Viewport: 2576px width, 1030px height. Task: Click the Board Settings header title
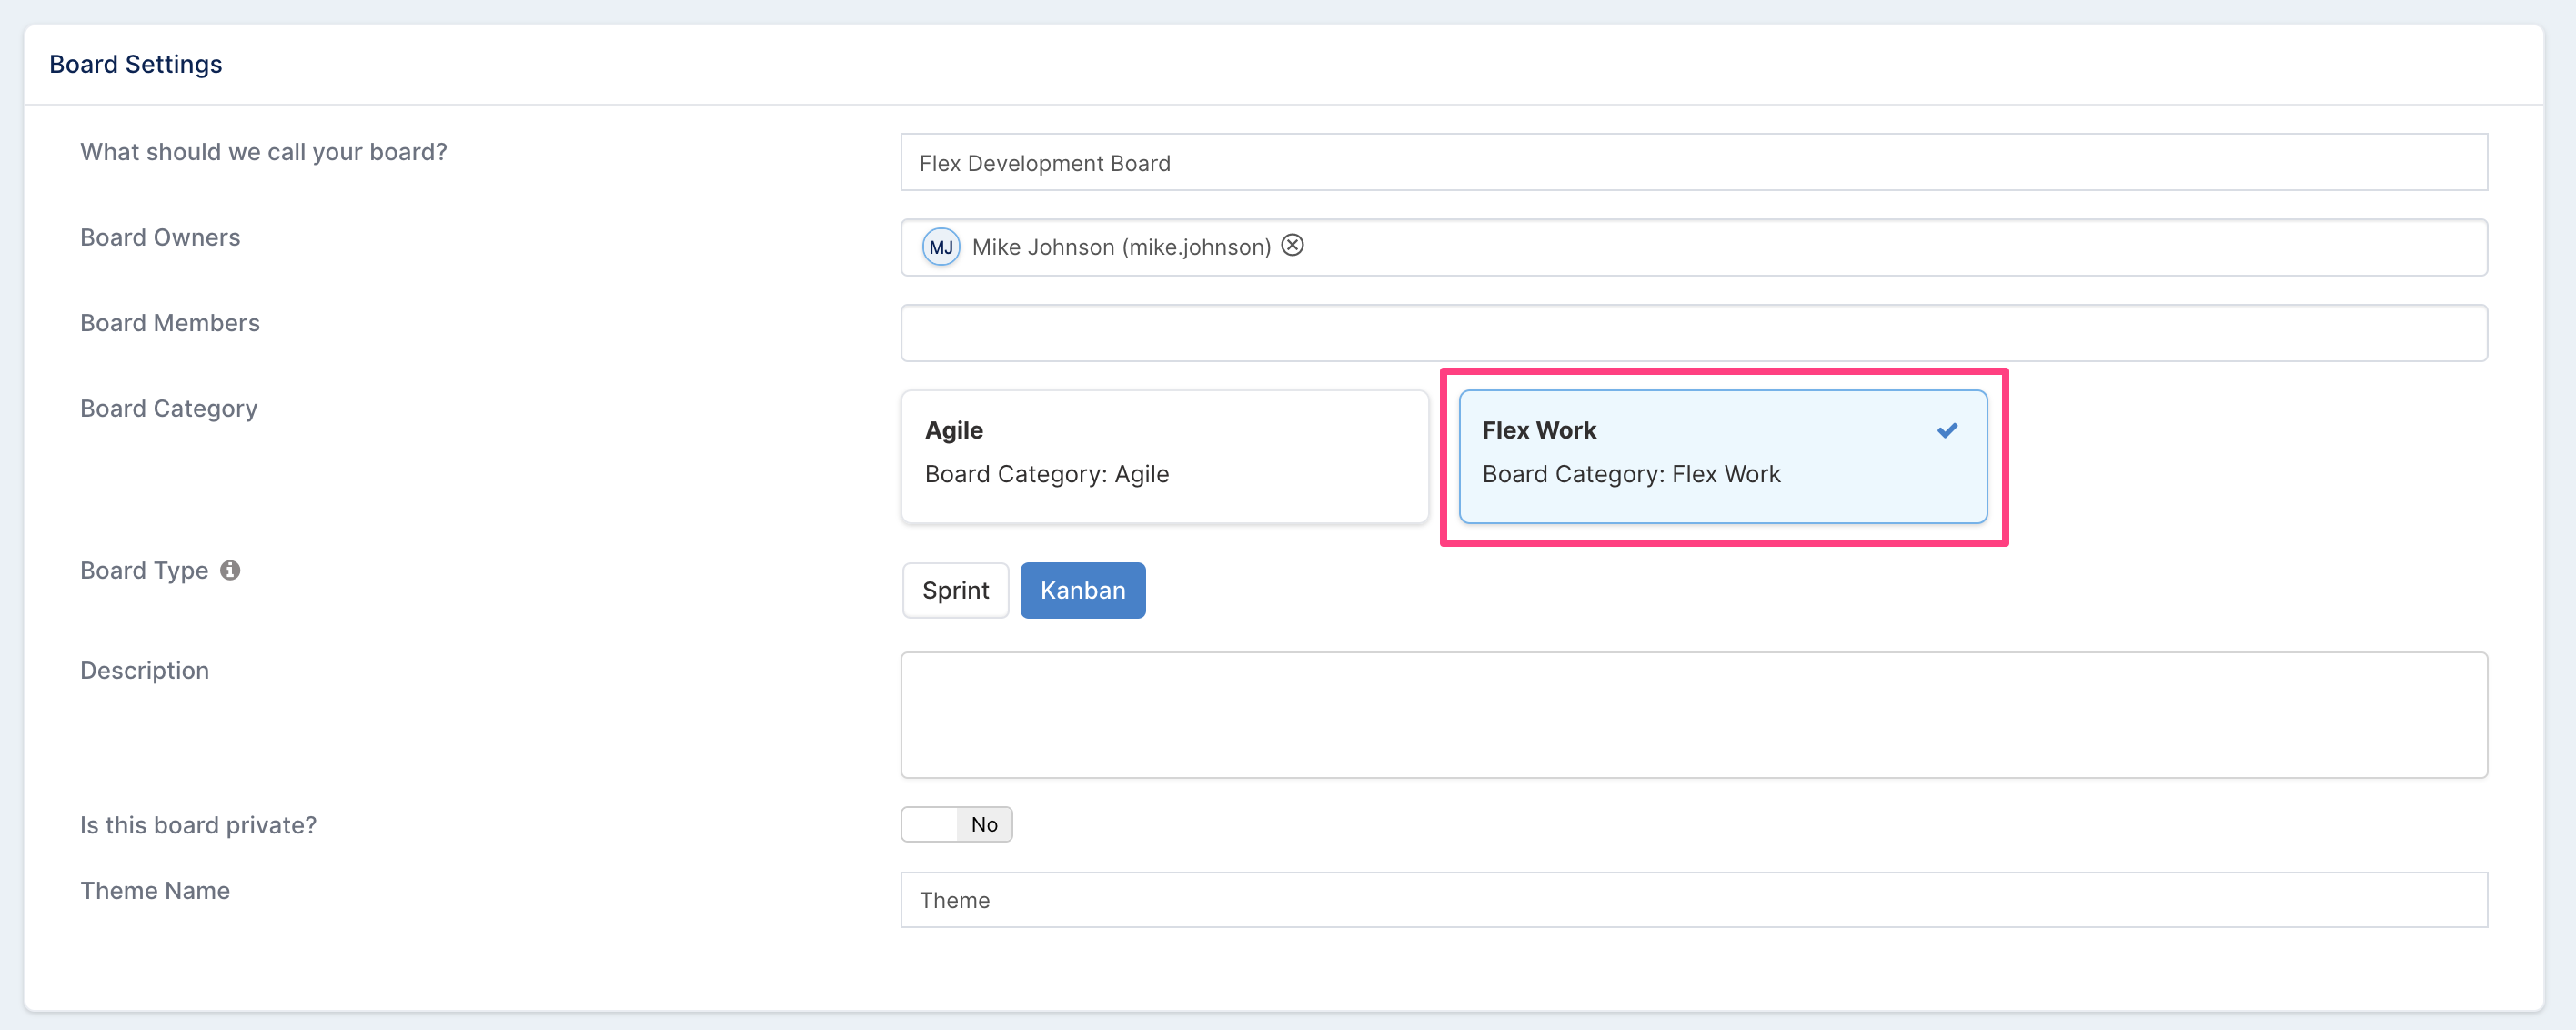coord(136,64)
